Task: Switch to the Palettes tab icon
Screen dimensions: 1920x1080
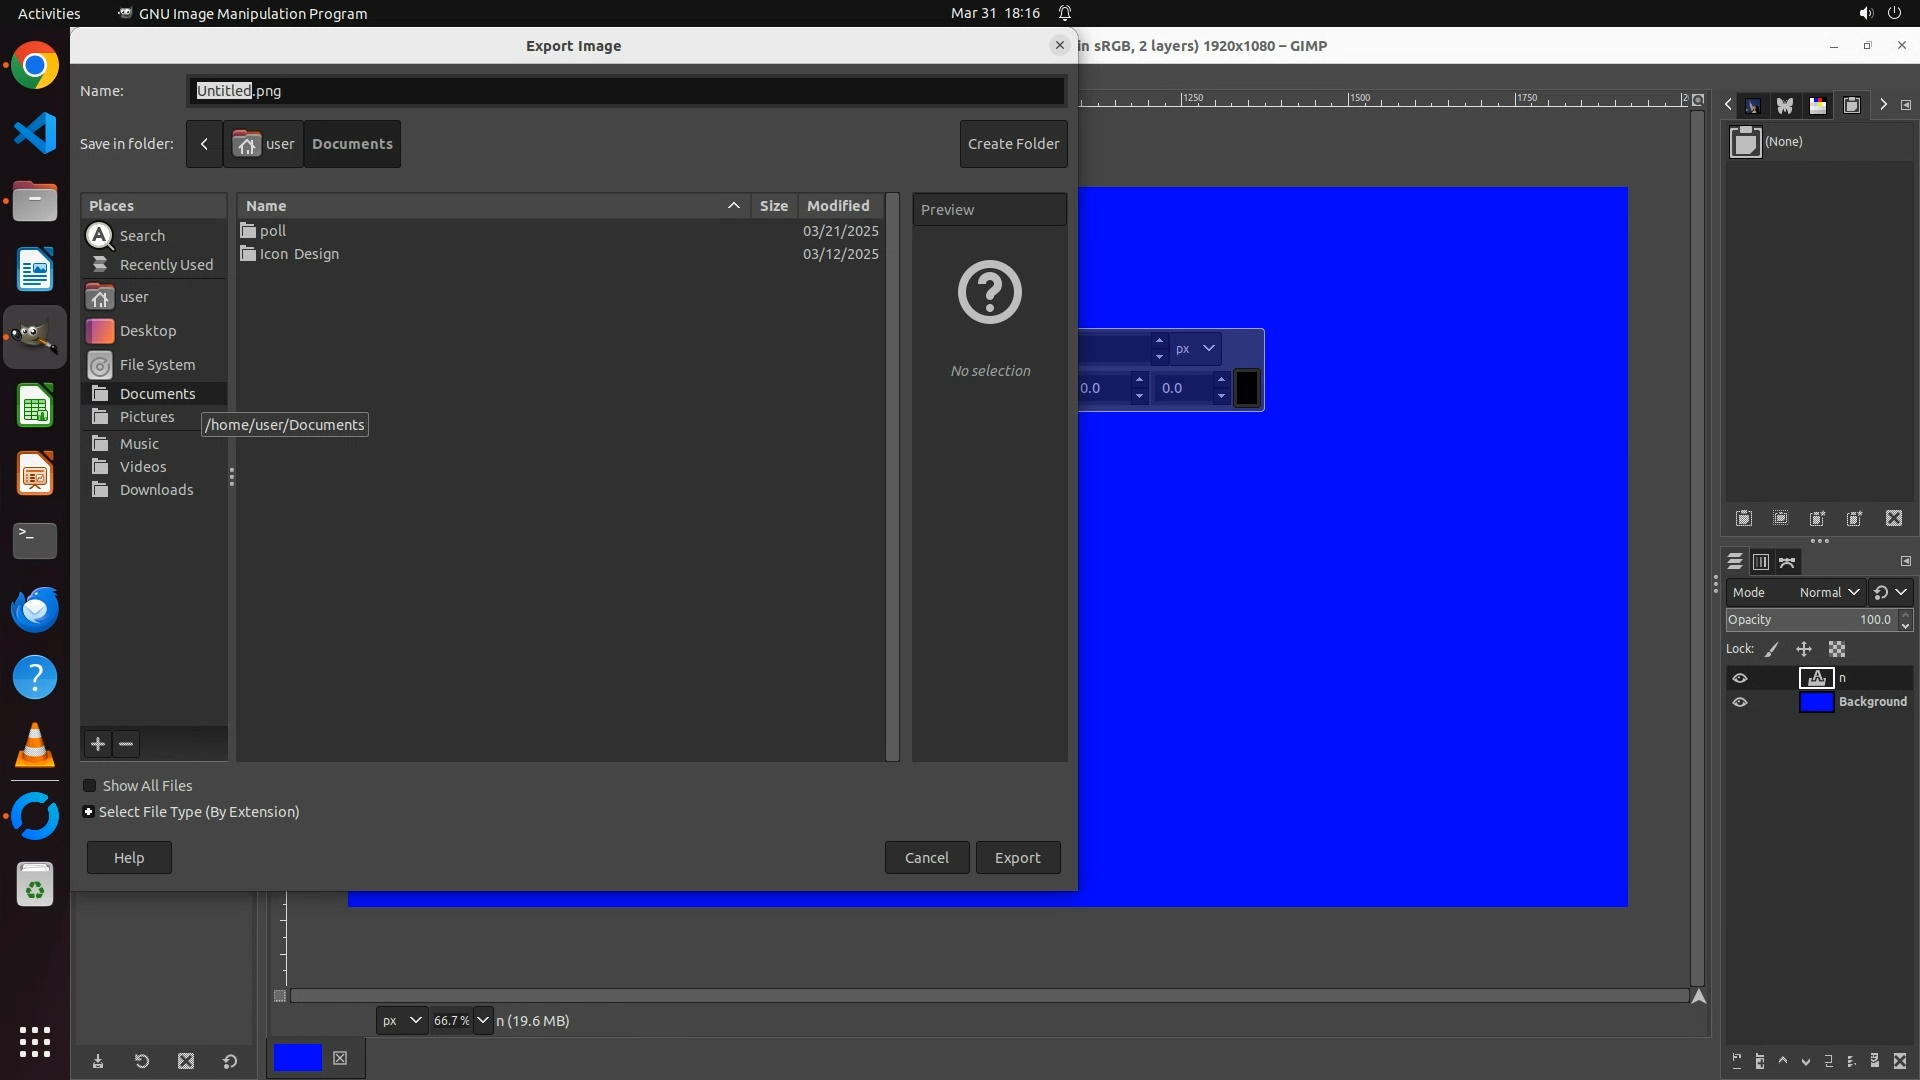Action: [1818, 105]
